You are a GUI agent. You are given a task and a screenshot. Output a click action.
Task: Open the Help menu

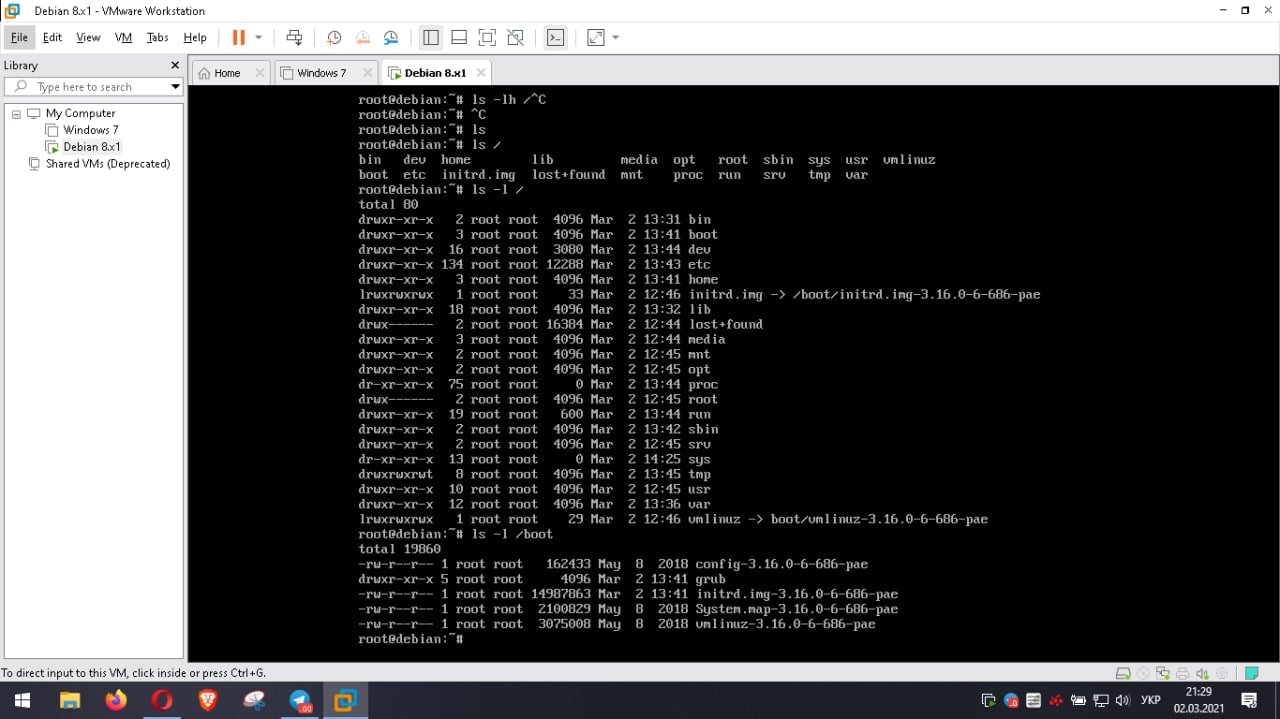click(195, 37)
